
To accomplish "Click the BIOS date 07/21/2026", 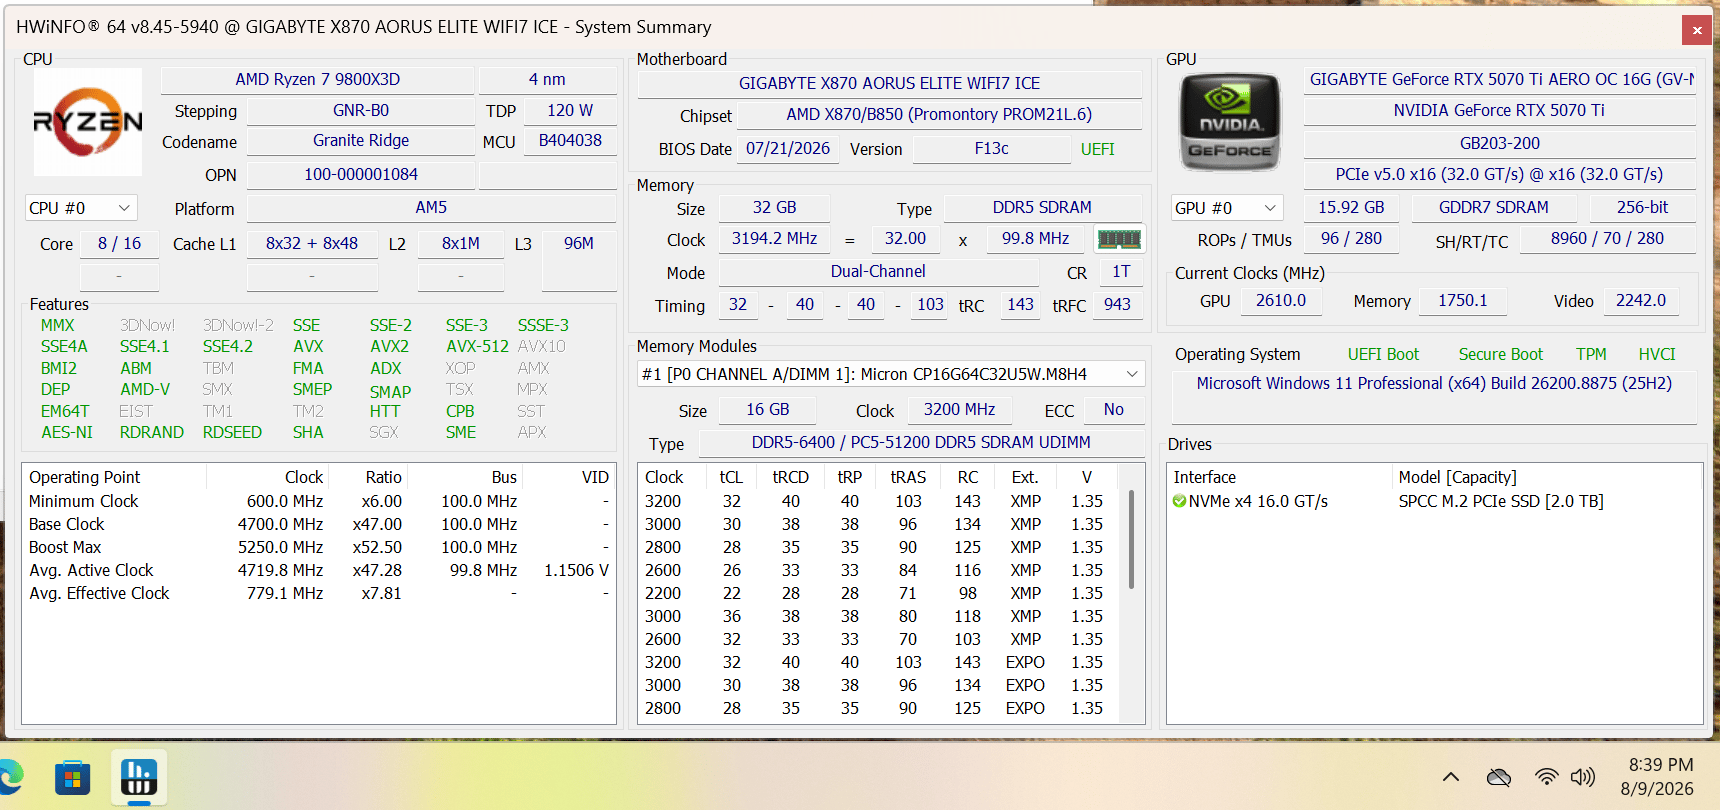I will tap(788, 149).
